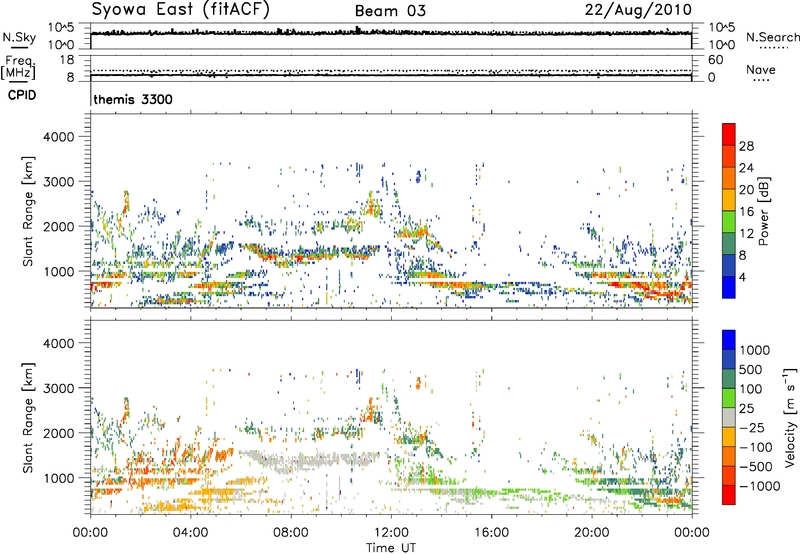Viewport: 800px width, 554px height.
Task: Select the "12:00" time tick label
Action: point(391,533)
